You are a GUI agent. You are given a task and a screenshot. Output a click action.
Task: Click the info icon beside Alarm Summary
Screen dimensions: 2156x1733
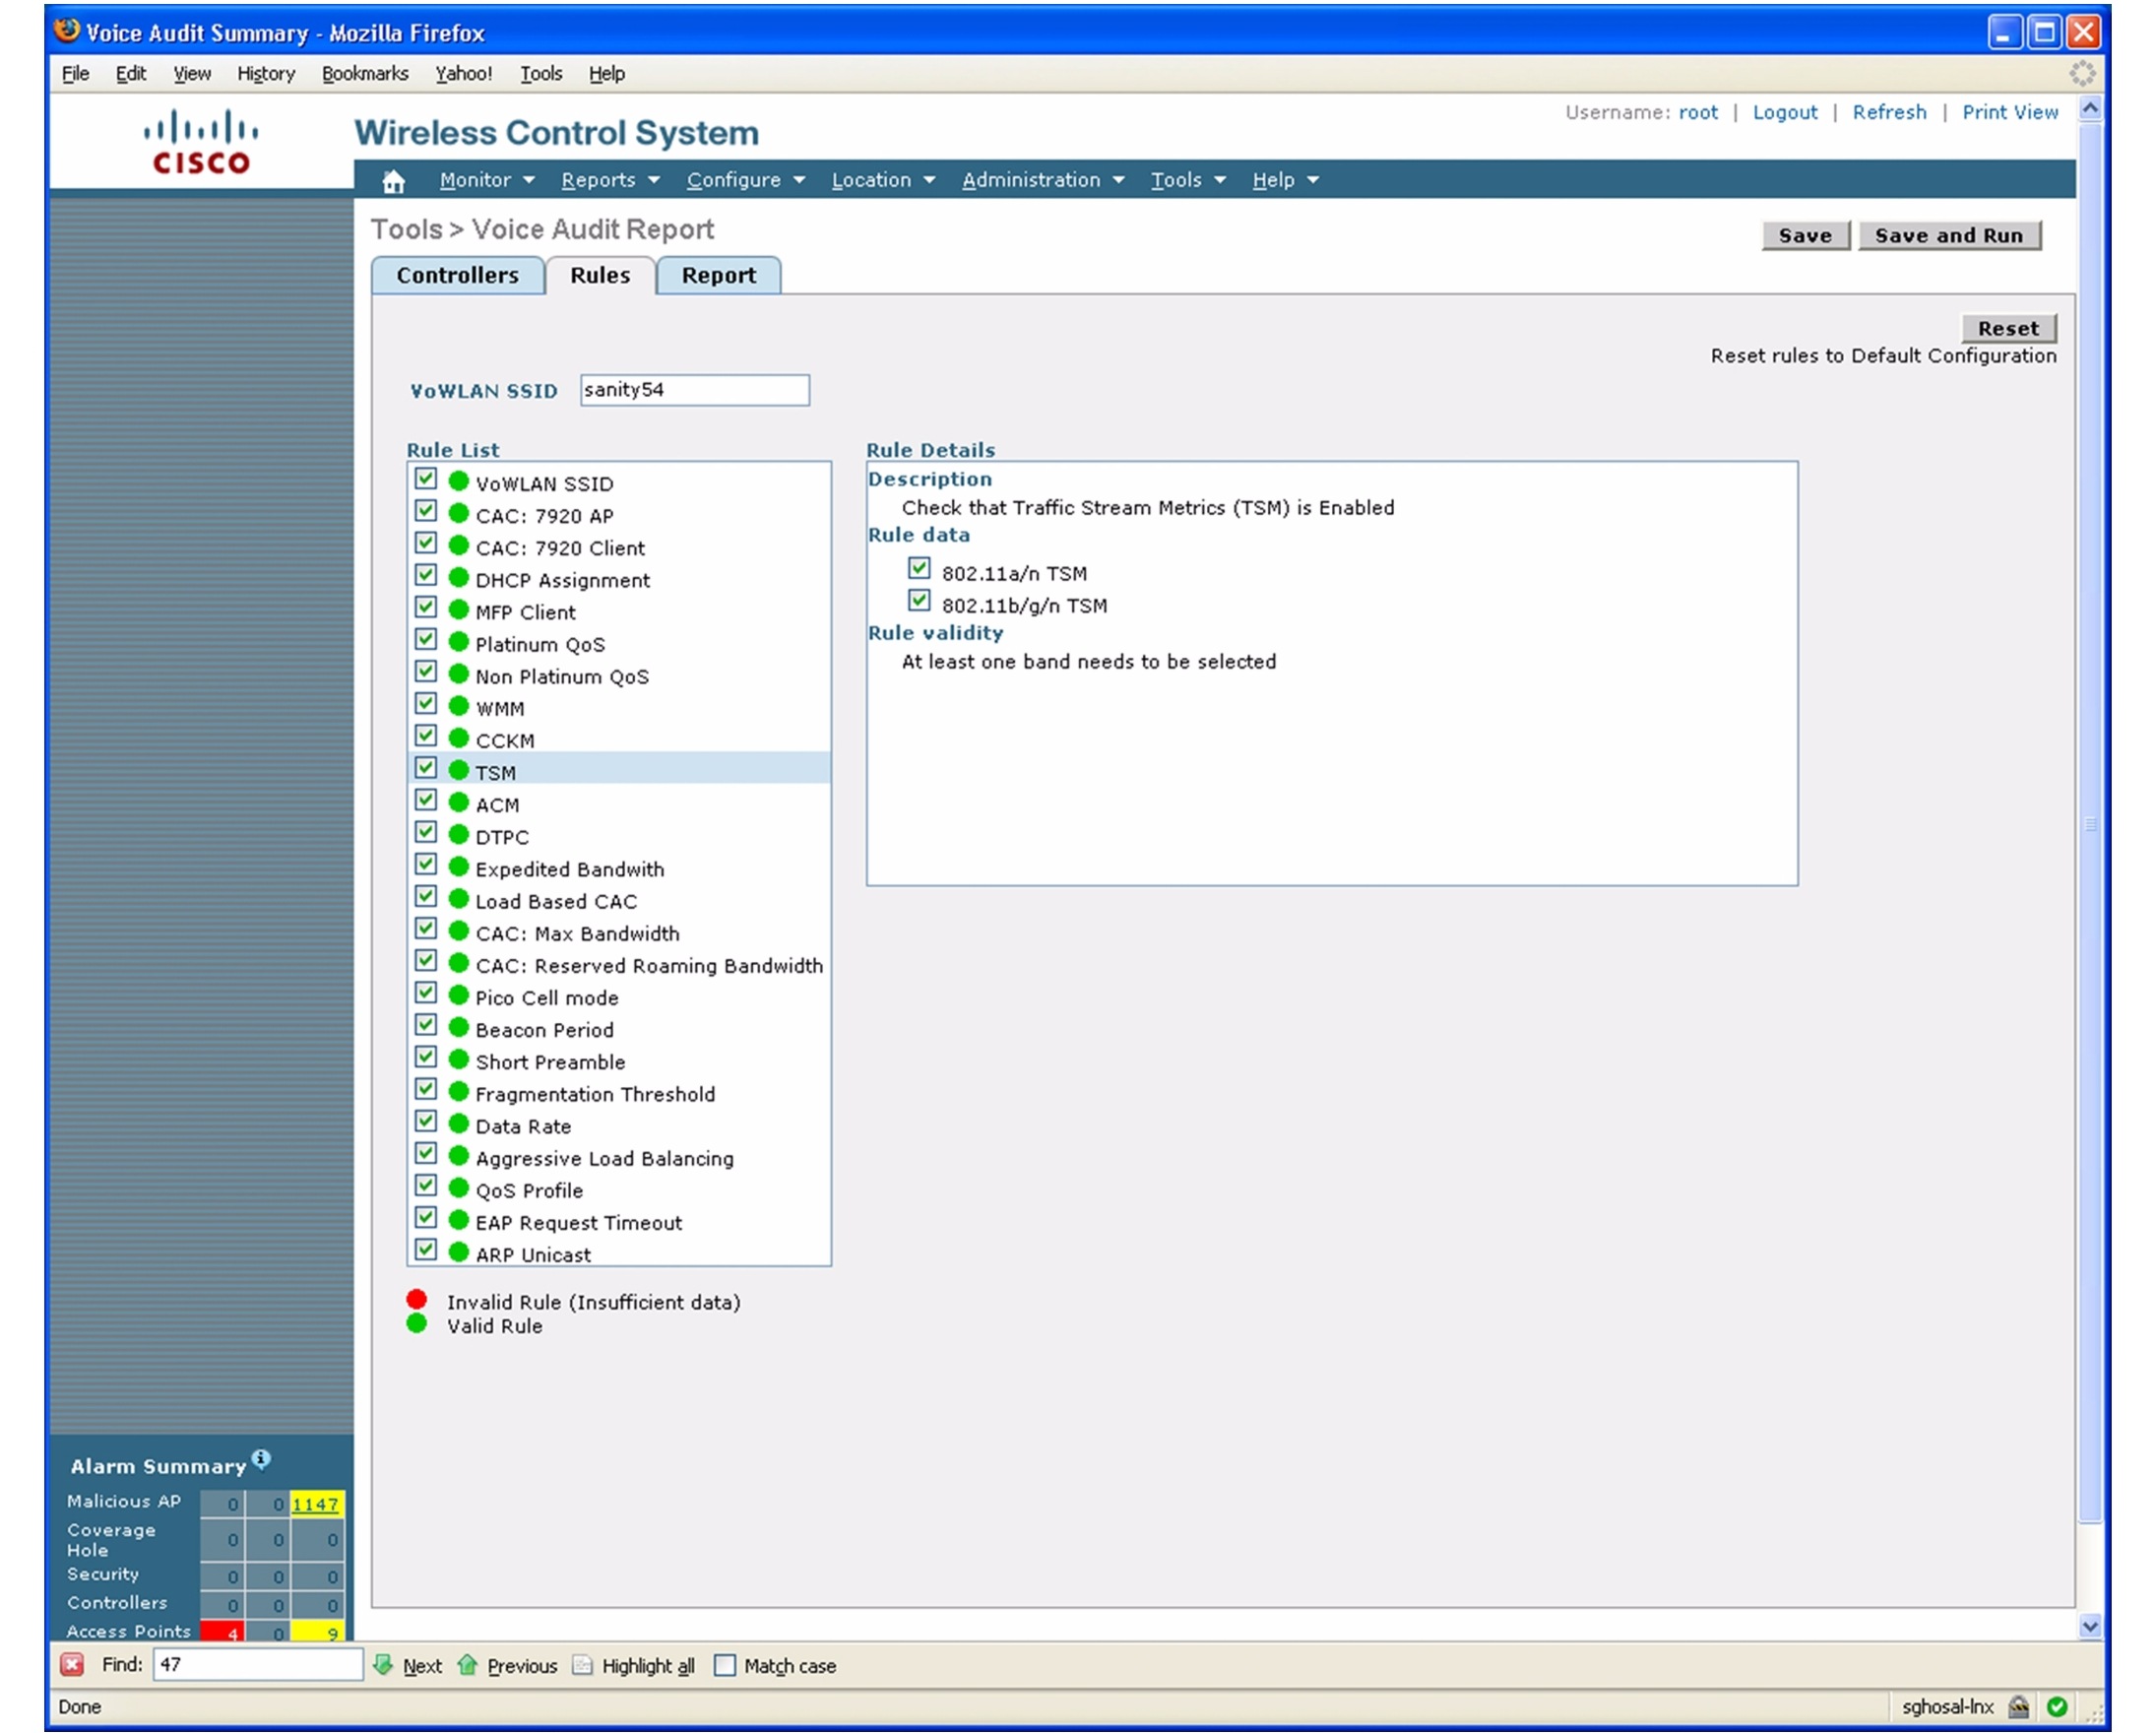(x=261, y=1458)
